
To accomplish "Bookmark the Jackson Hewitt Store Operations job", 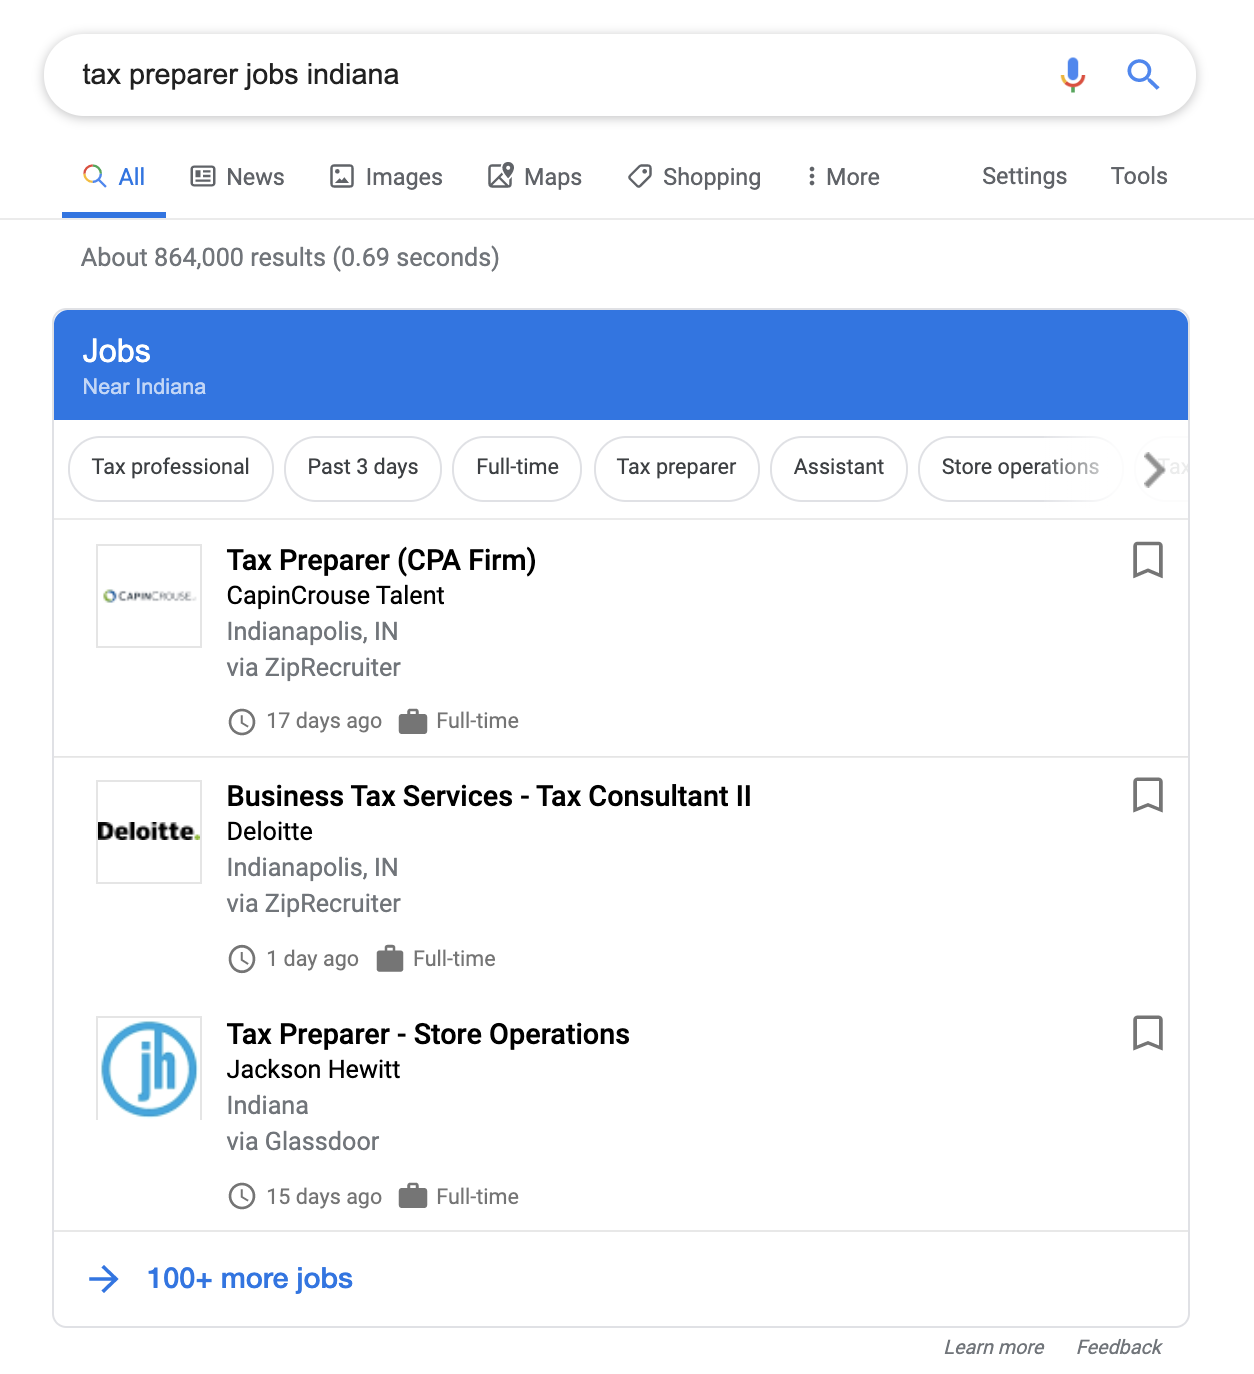I will [1148, 1033].
